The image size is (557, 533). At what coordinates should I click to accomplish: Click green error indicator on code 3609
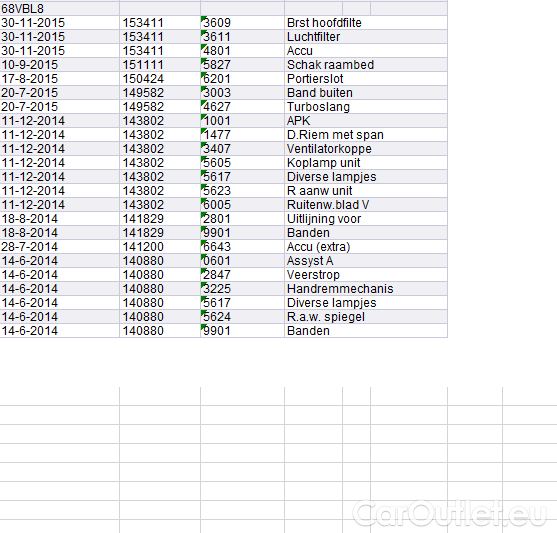point(203,18)
